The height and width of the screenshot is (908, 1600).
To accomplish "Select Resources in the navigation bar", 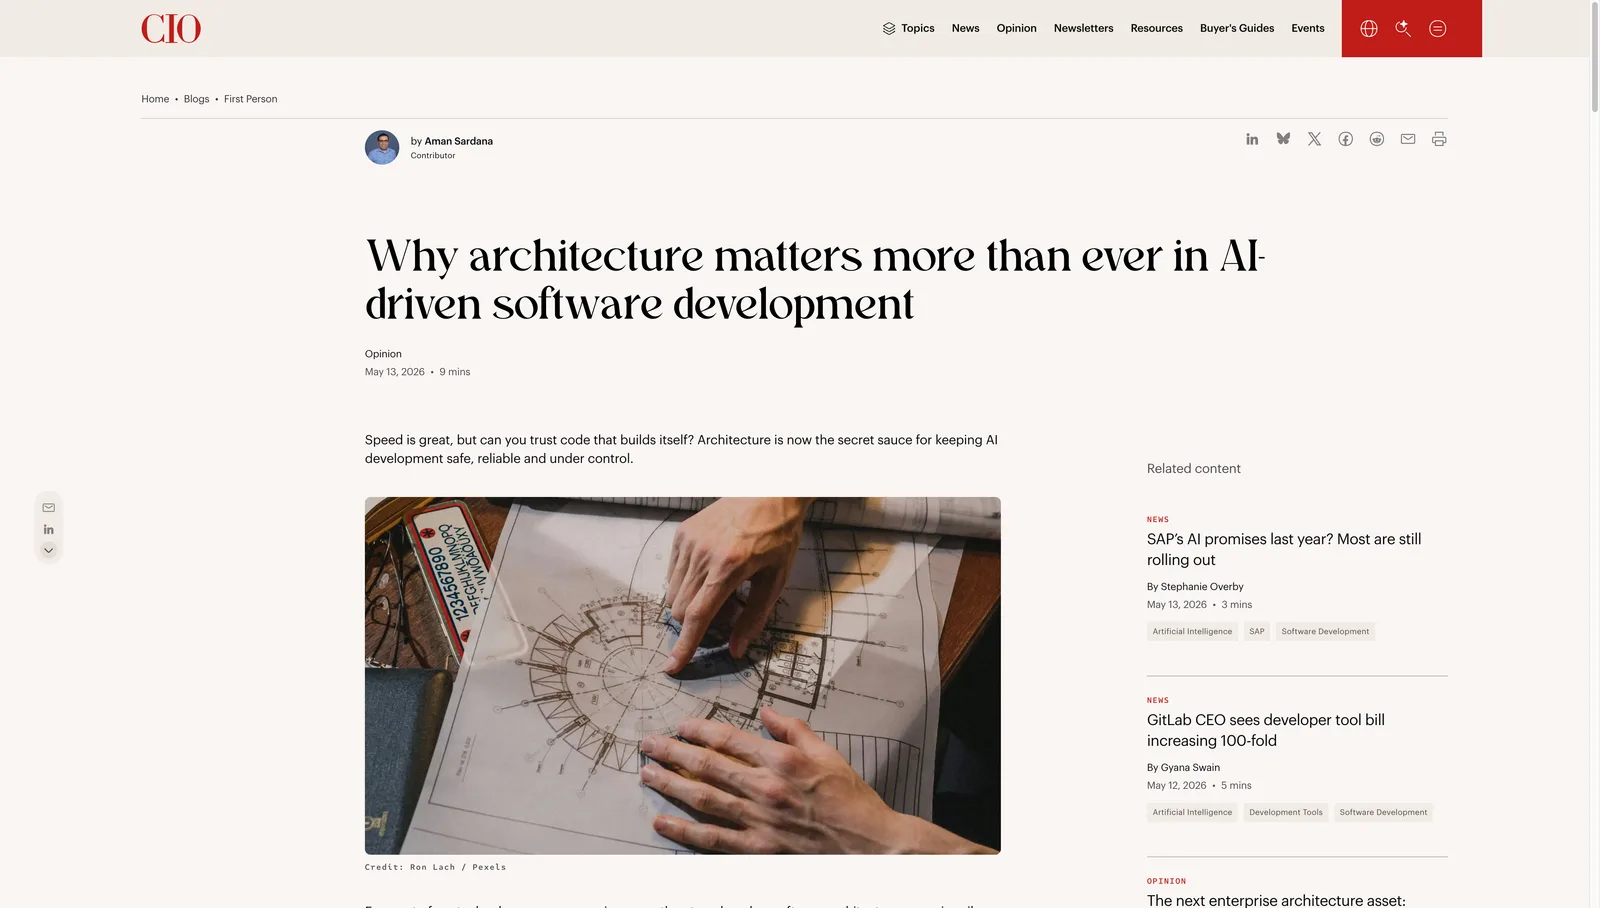I will 1156,28.
